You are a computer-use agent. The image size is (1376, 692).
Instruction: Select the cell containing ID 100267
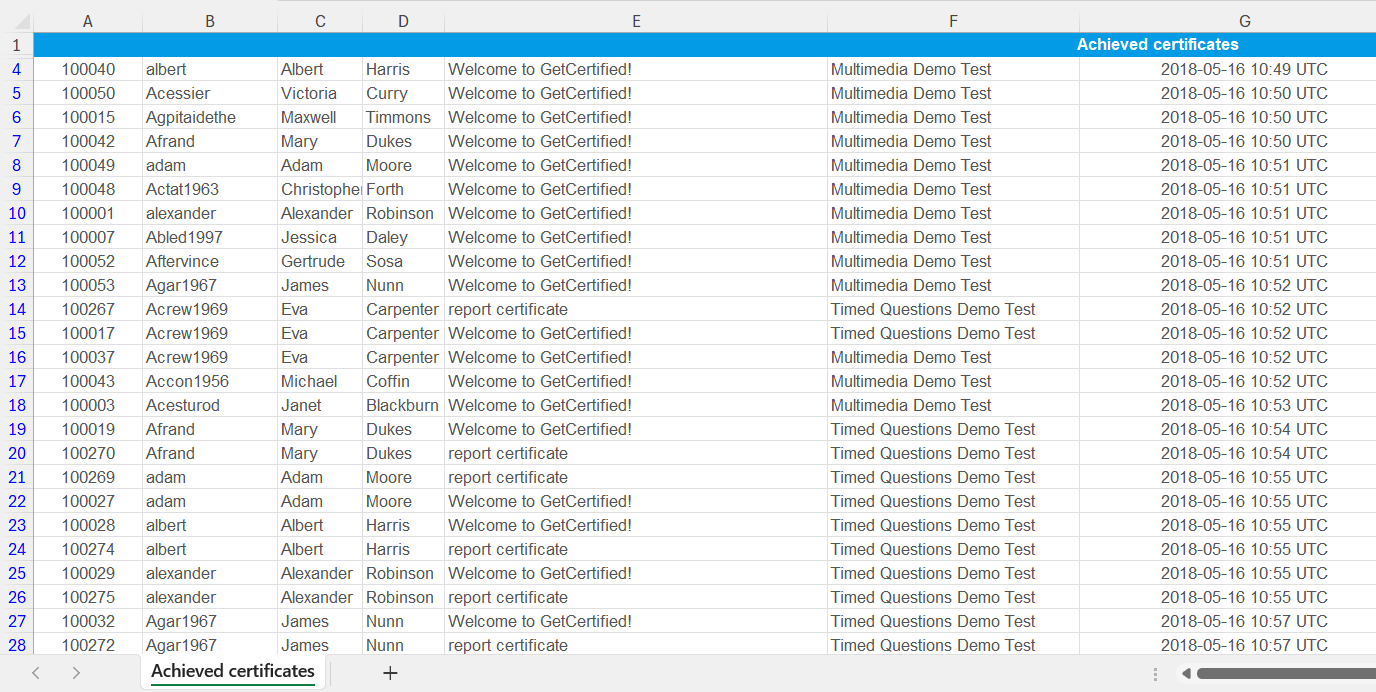pos(88,309)
